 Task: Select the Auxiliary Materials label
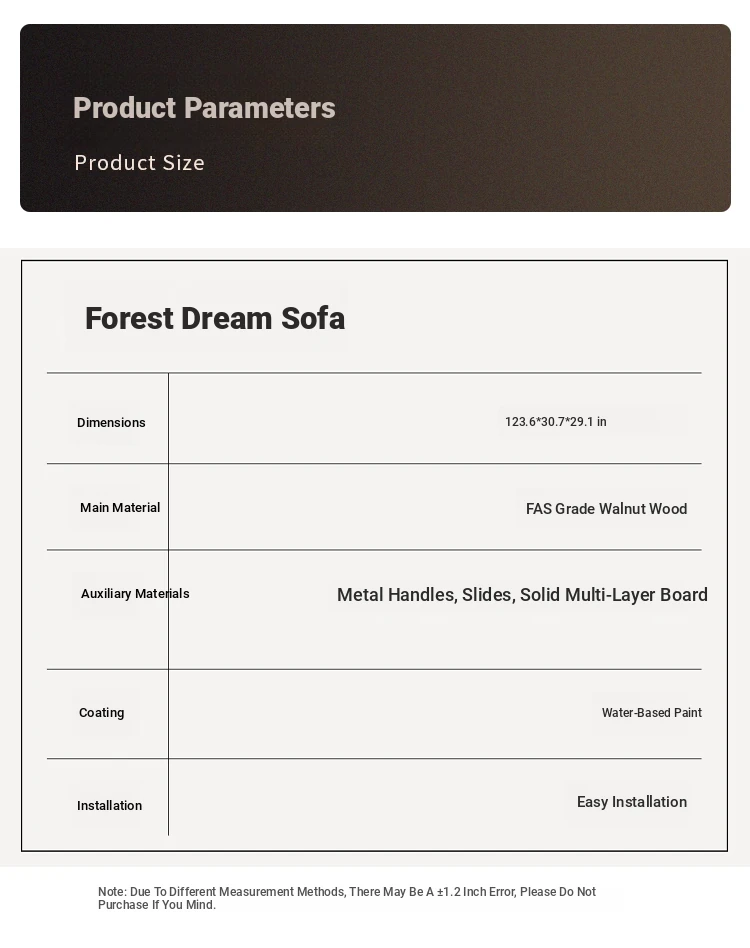[135, 594]
